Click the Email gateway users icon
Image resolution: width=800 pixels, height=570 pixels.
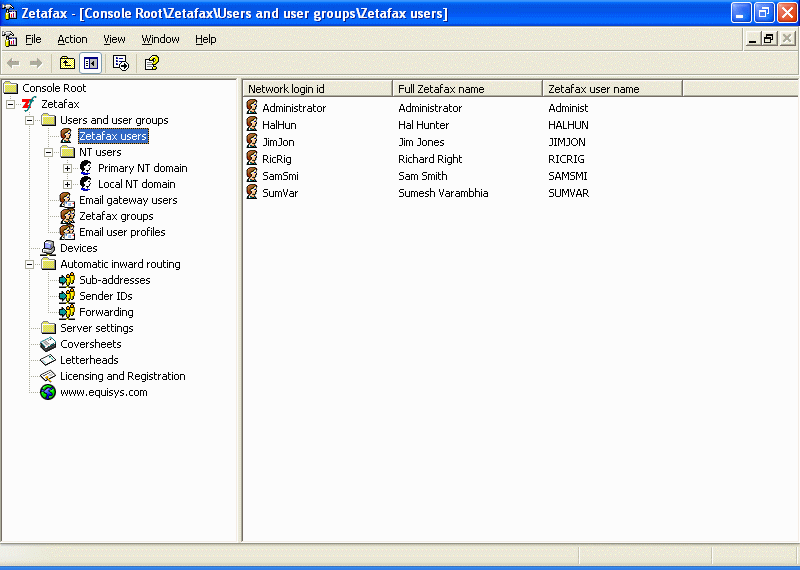67,200
